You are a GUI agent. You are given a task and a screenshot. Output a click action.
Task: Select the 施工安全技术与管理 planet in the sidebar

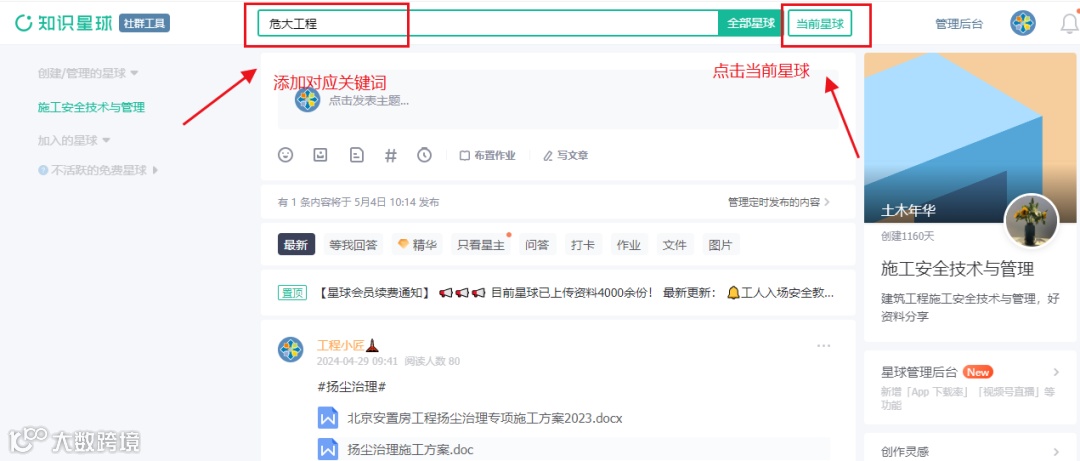point(91,107)
